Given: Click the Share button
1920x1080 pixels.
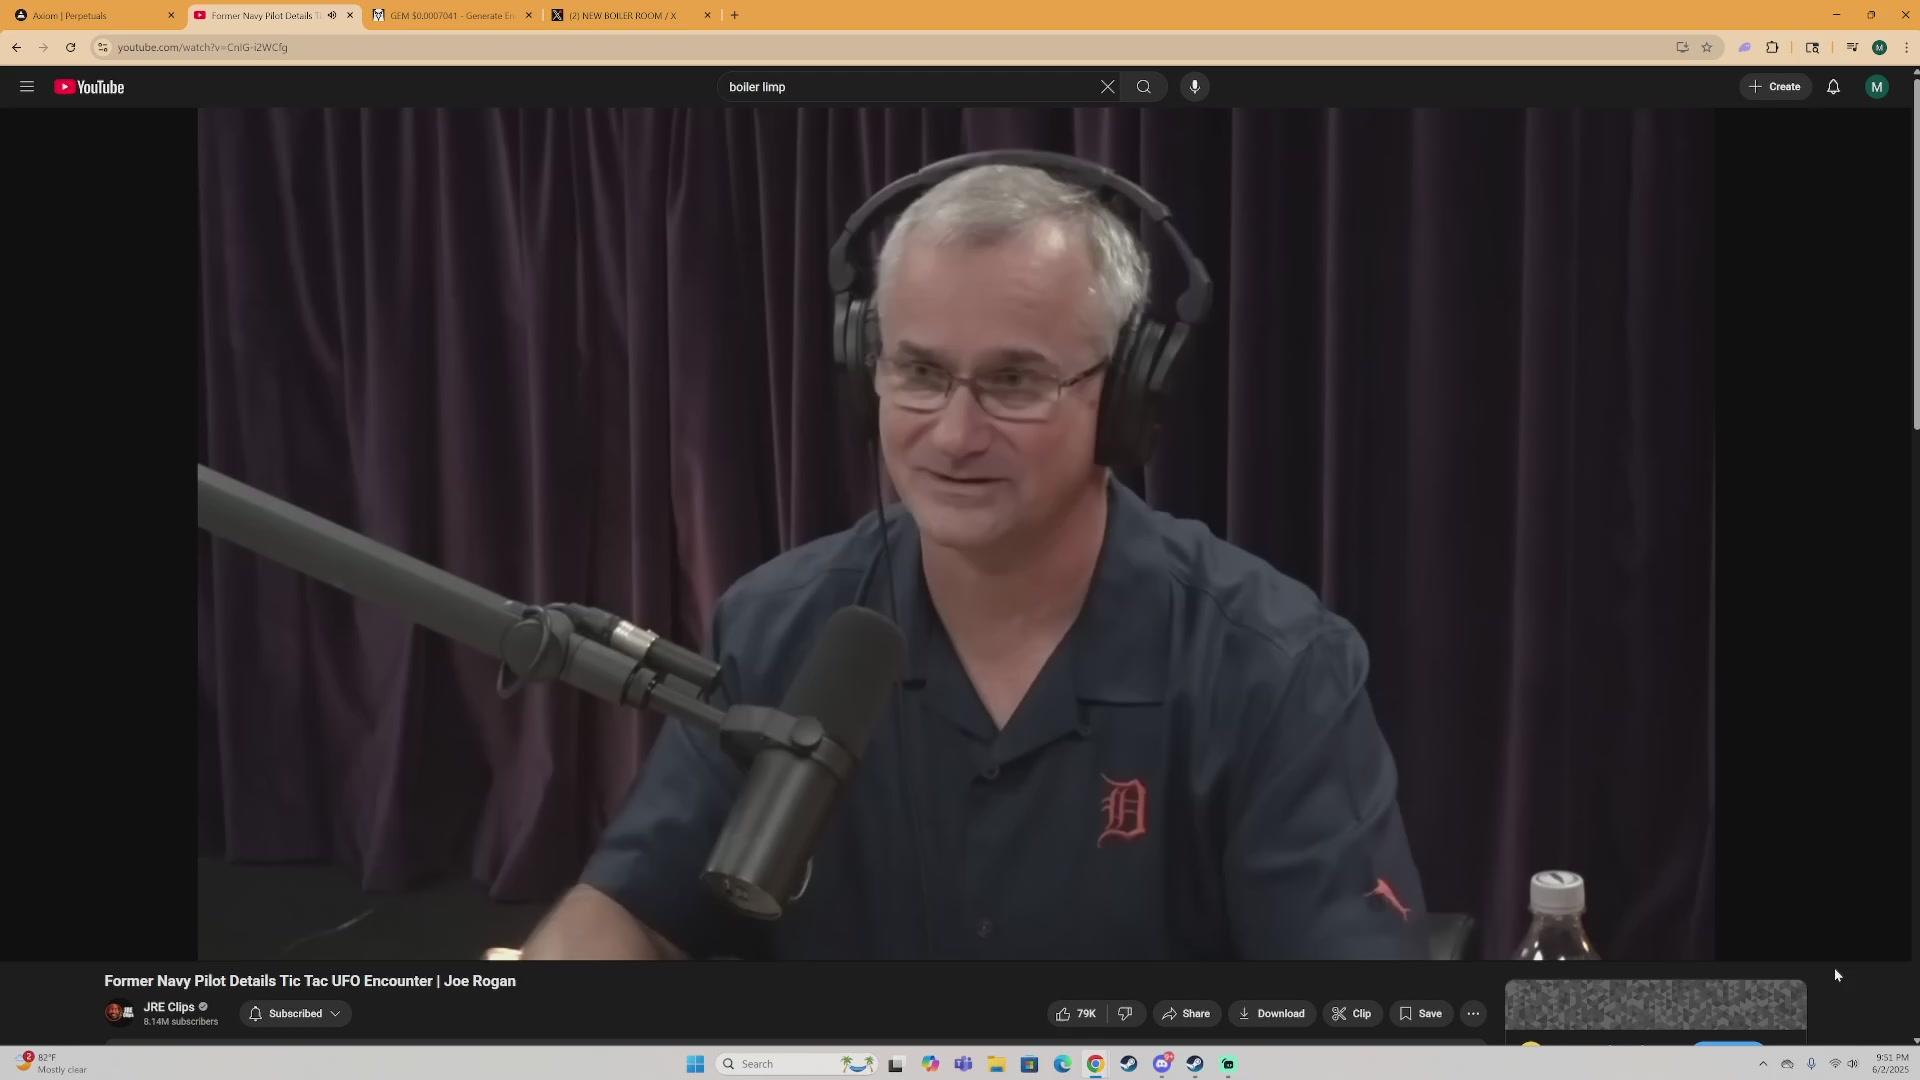Looking at the screenshot, I should point(1186,1013).
